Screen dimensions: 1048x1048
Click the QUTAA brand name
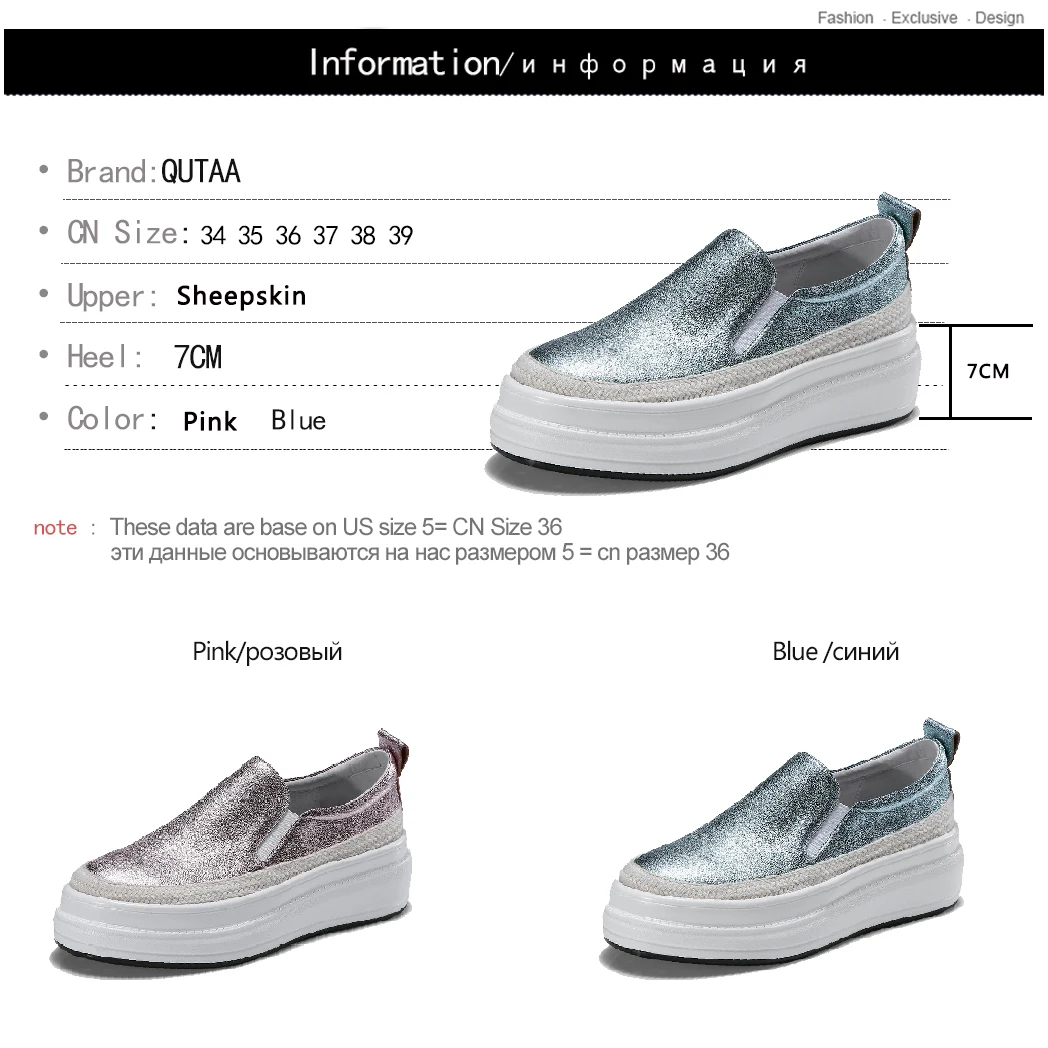(x=201, y=172)
